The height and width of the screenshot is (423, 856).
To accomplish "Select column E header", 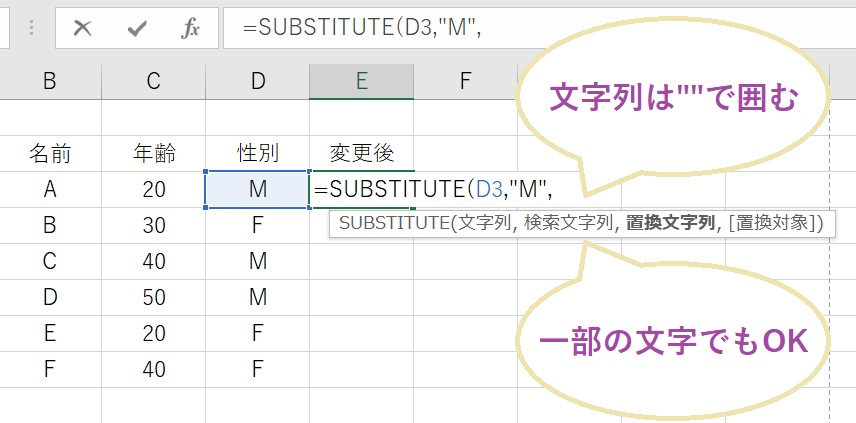I will [x=362, y=82].
